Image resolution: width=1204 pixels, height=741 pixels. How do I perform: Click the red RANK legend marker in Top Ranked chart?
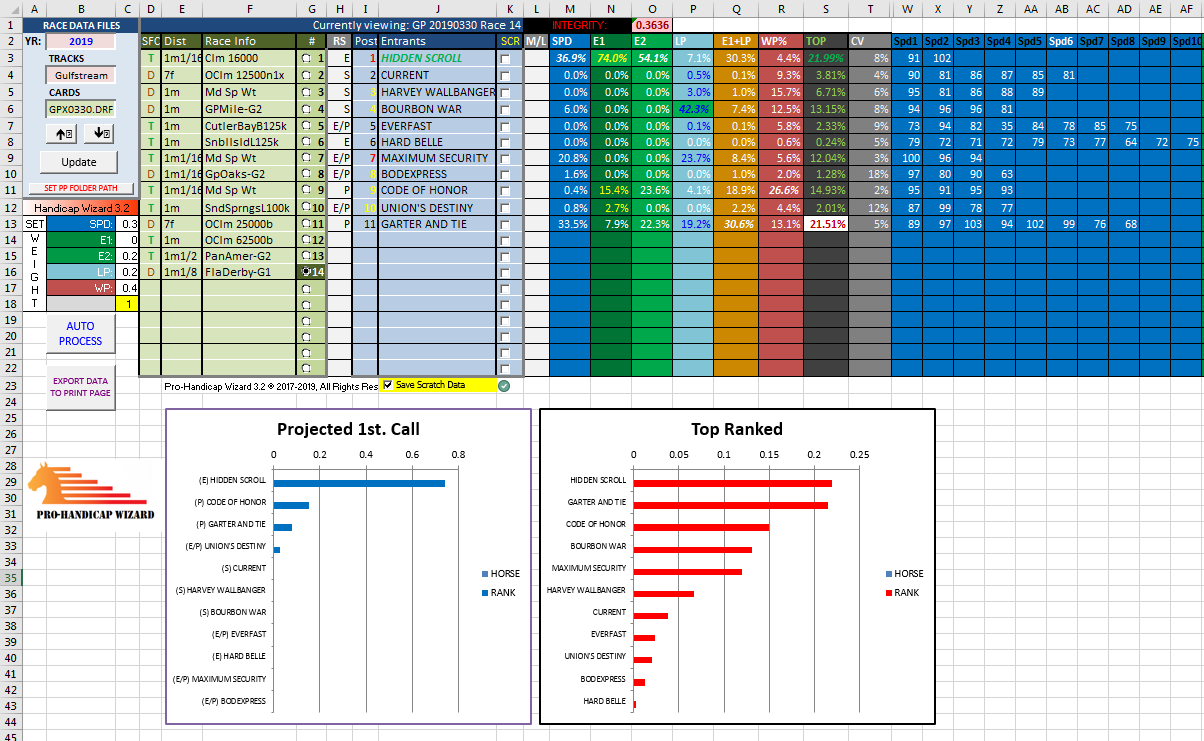tap(887, 592)
